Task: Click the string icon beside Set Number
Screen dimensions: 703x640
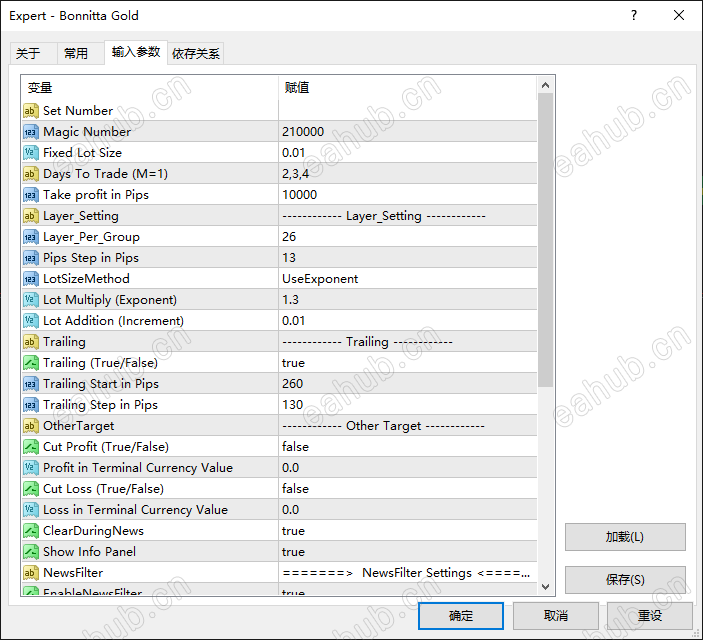Action: click(x=30, y=111)
